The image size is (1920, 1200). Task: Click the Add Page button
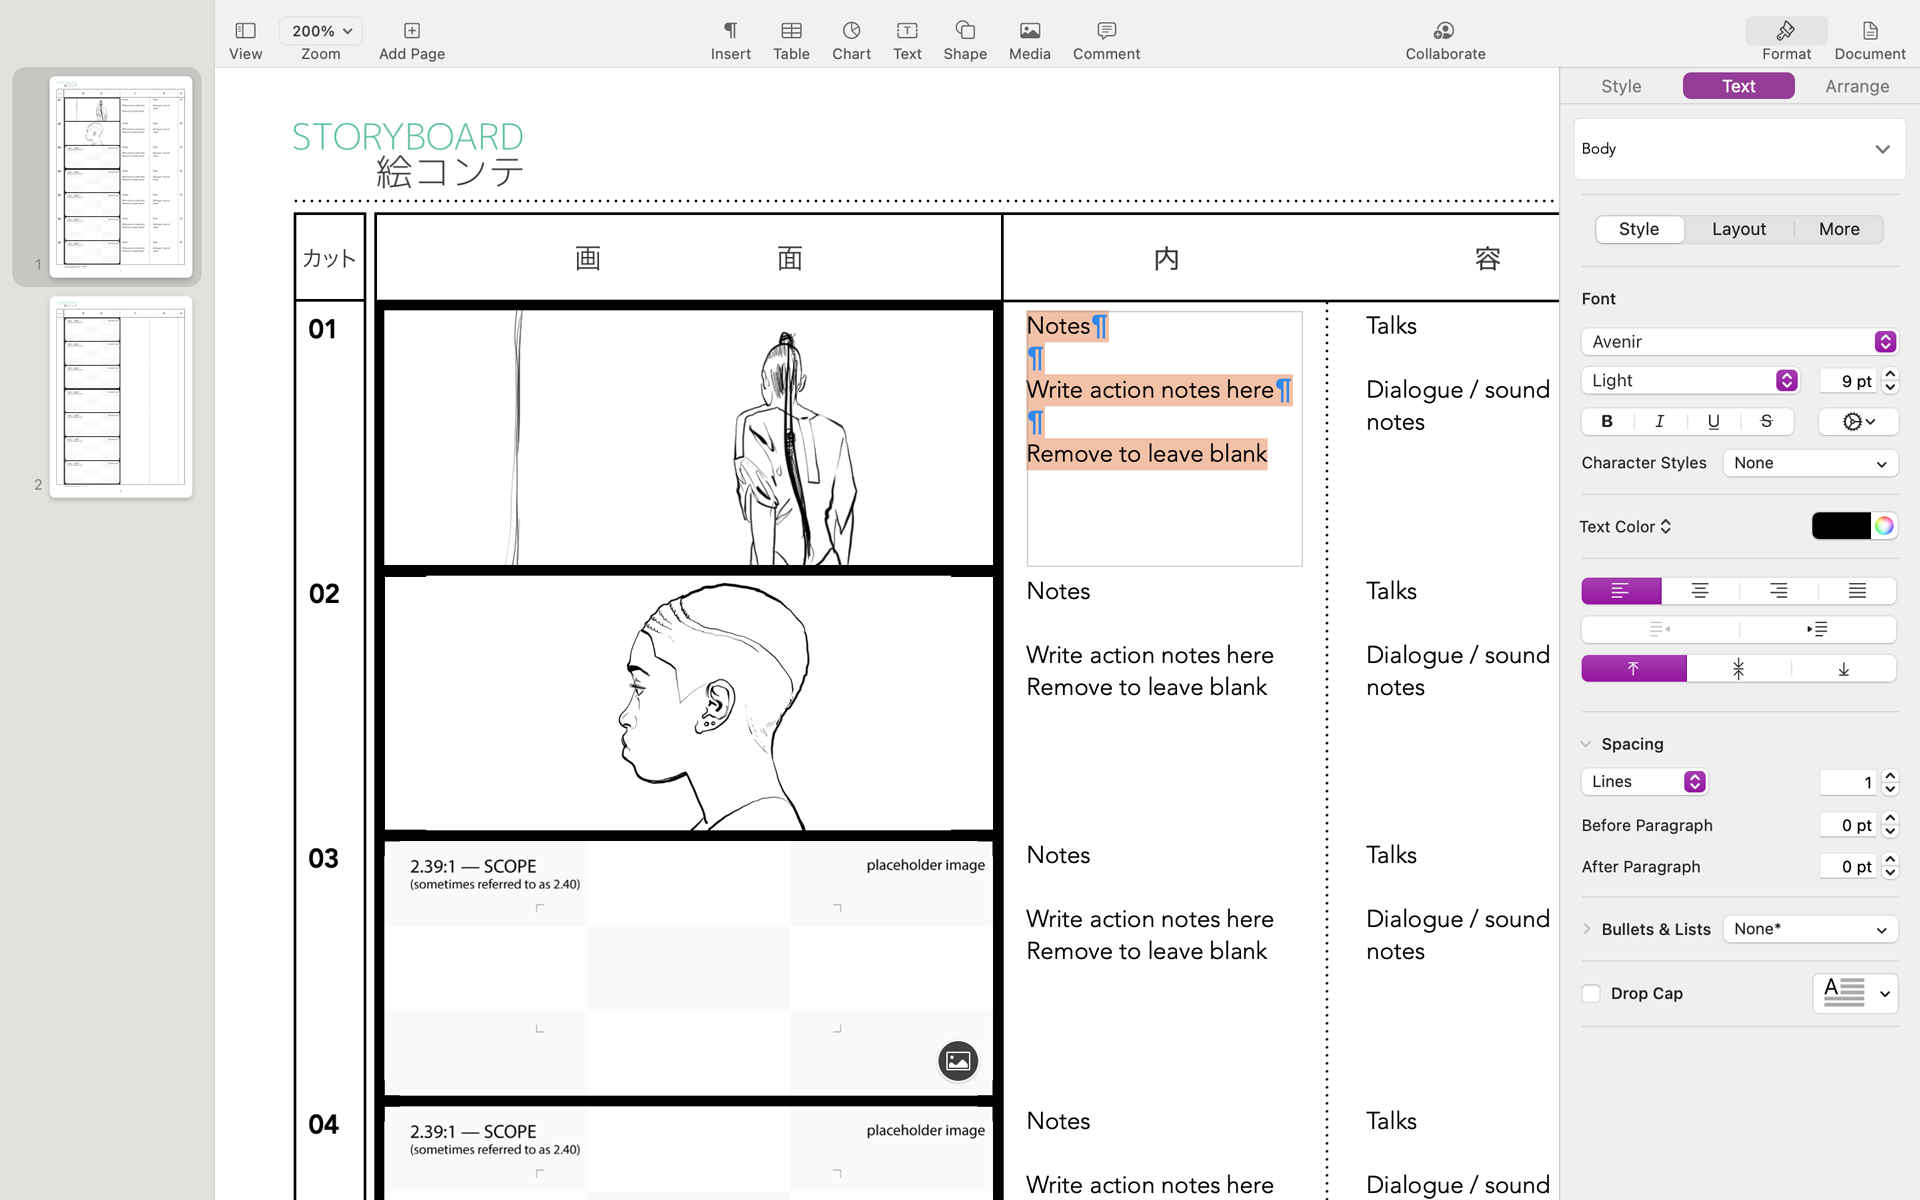pos(412,40)
